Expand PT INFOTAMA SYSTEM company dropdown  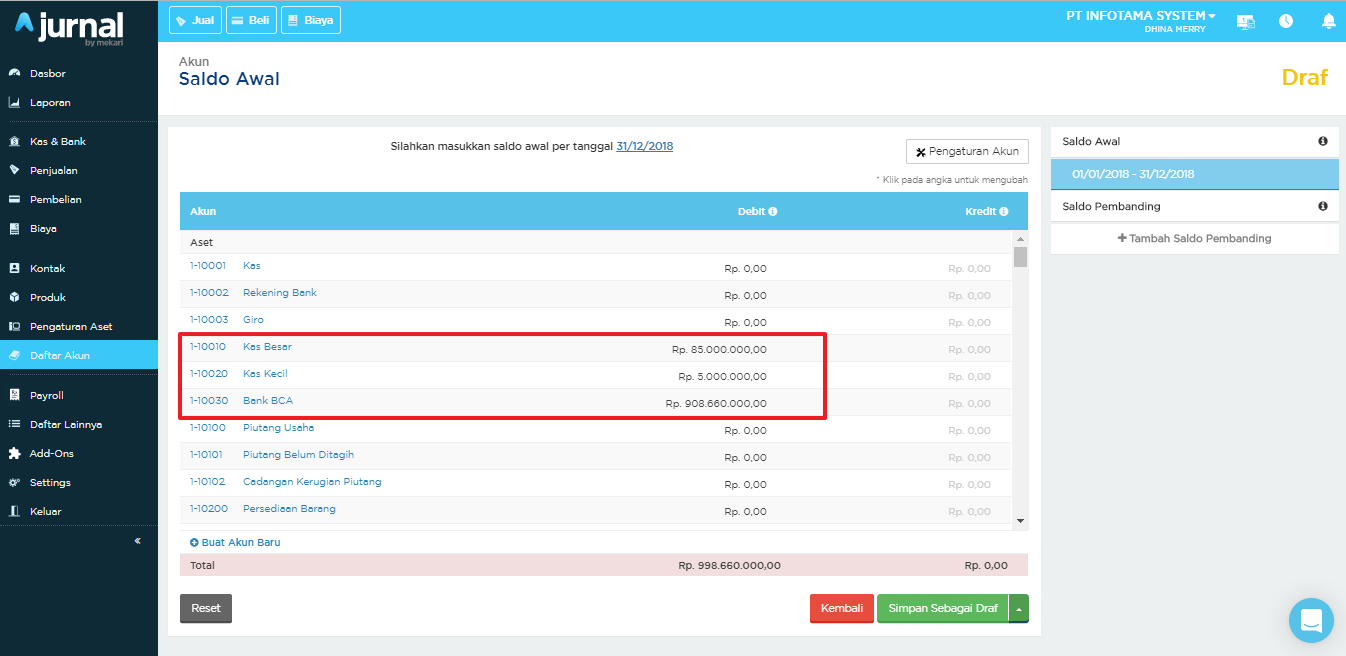(1141, 16)
